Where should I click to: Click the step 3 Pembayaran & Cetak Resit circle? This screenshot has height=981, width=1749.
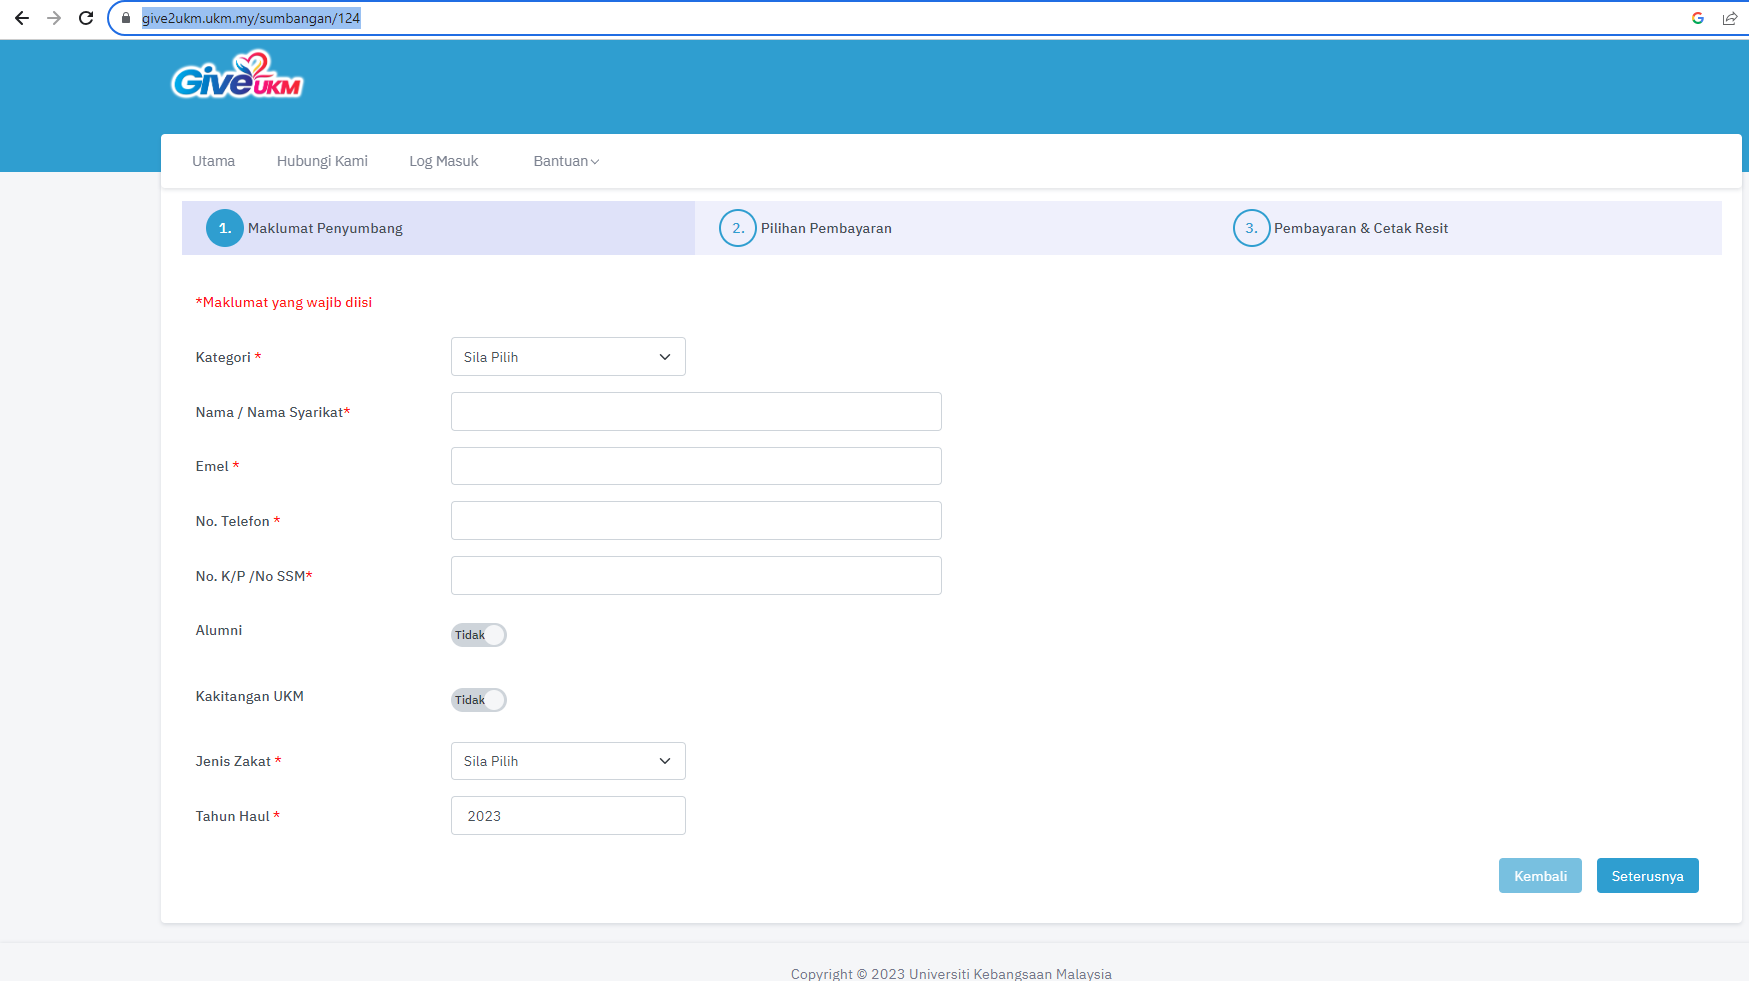[1250, 228]
